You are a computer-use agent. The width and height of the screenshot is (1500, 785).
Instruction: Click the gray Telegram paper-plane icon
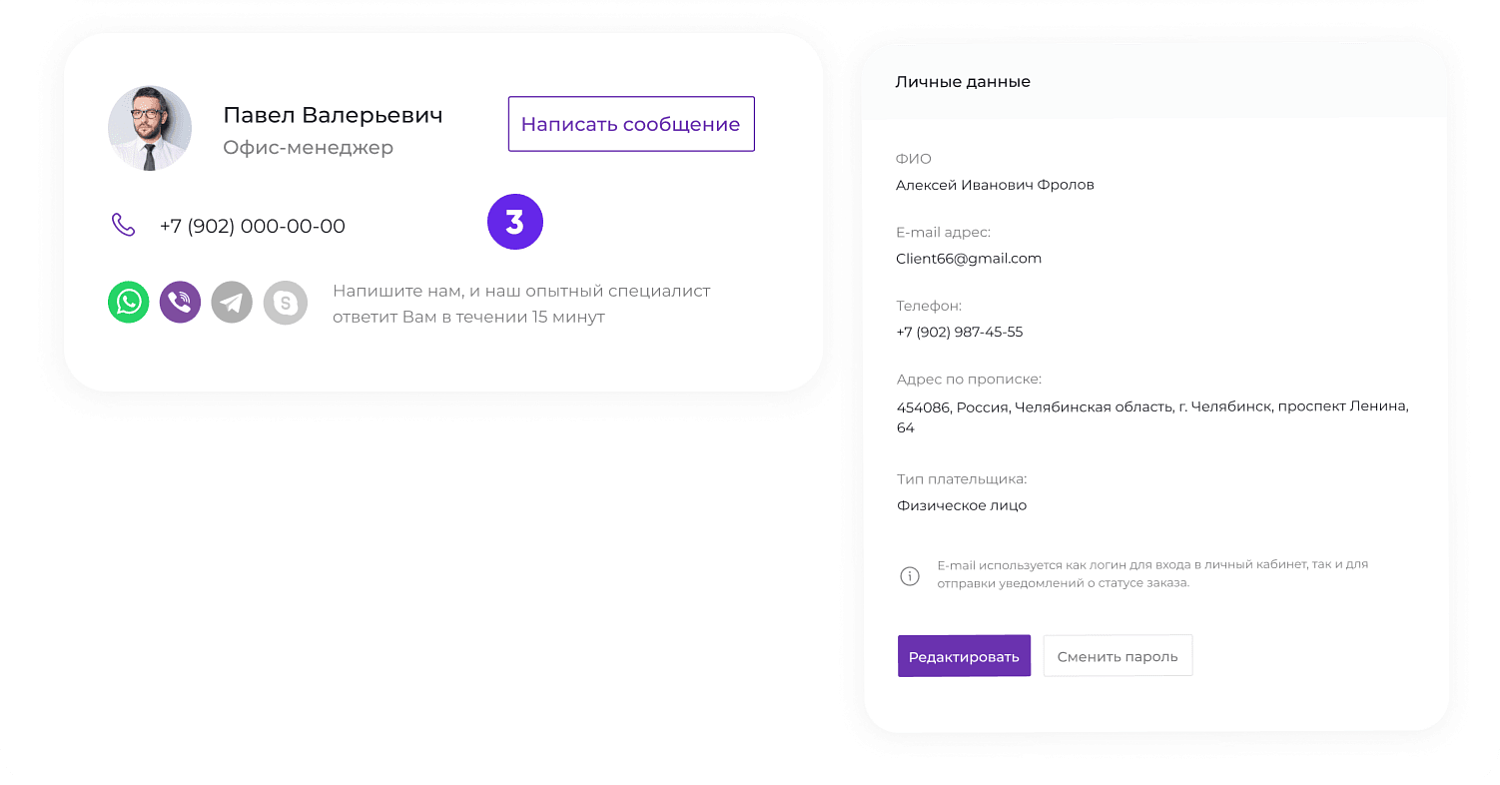(x=232, y=302)
